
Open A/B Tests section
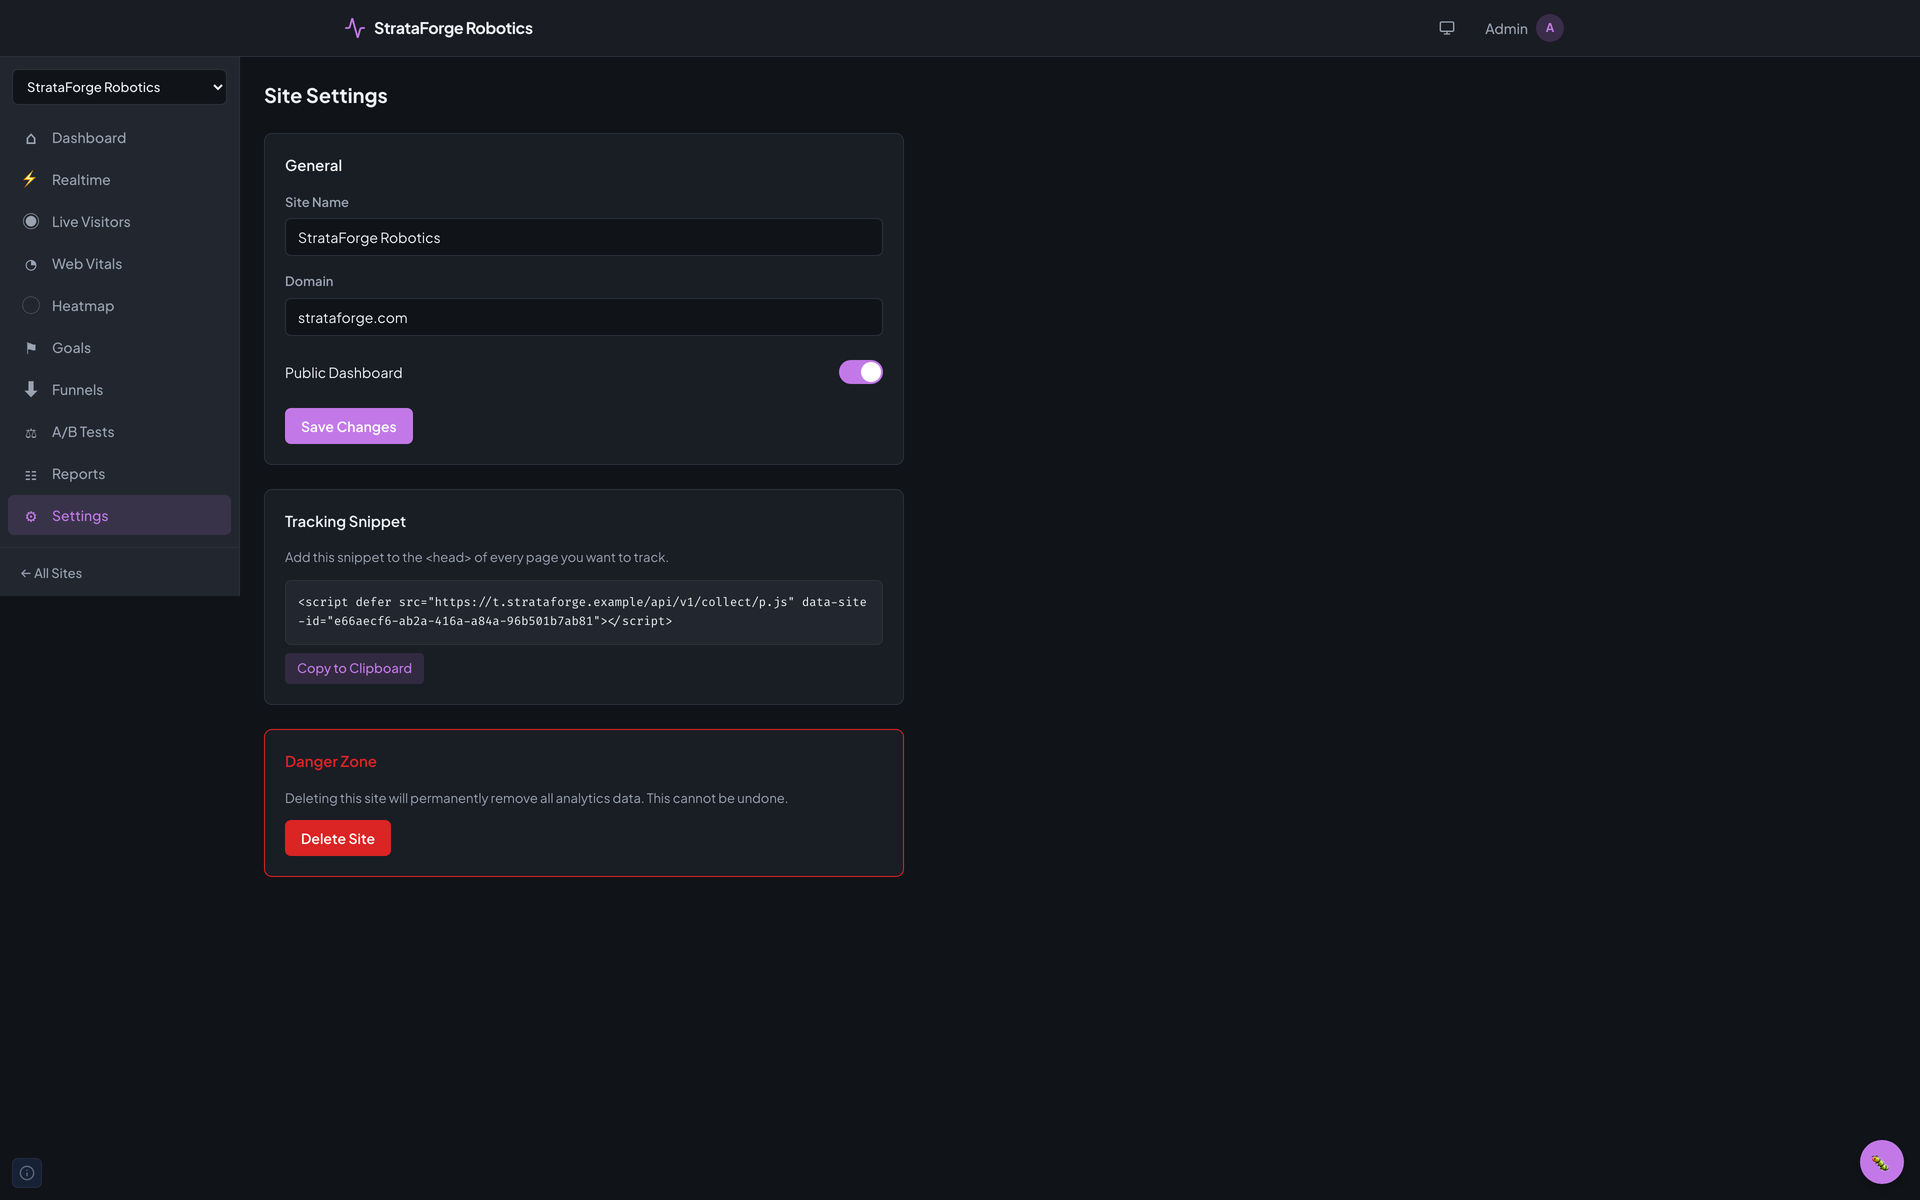pyautogui.click(x=119, y=432)
